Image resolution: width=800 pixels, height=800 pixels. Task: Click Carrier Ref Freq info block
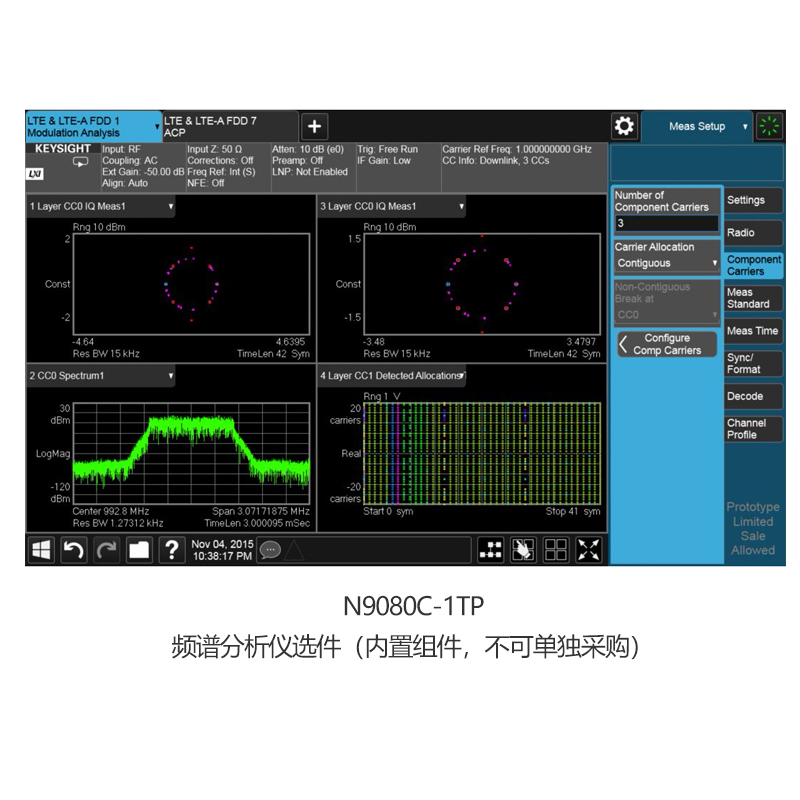(524, 166)
